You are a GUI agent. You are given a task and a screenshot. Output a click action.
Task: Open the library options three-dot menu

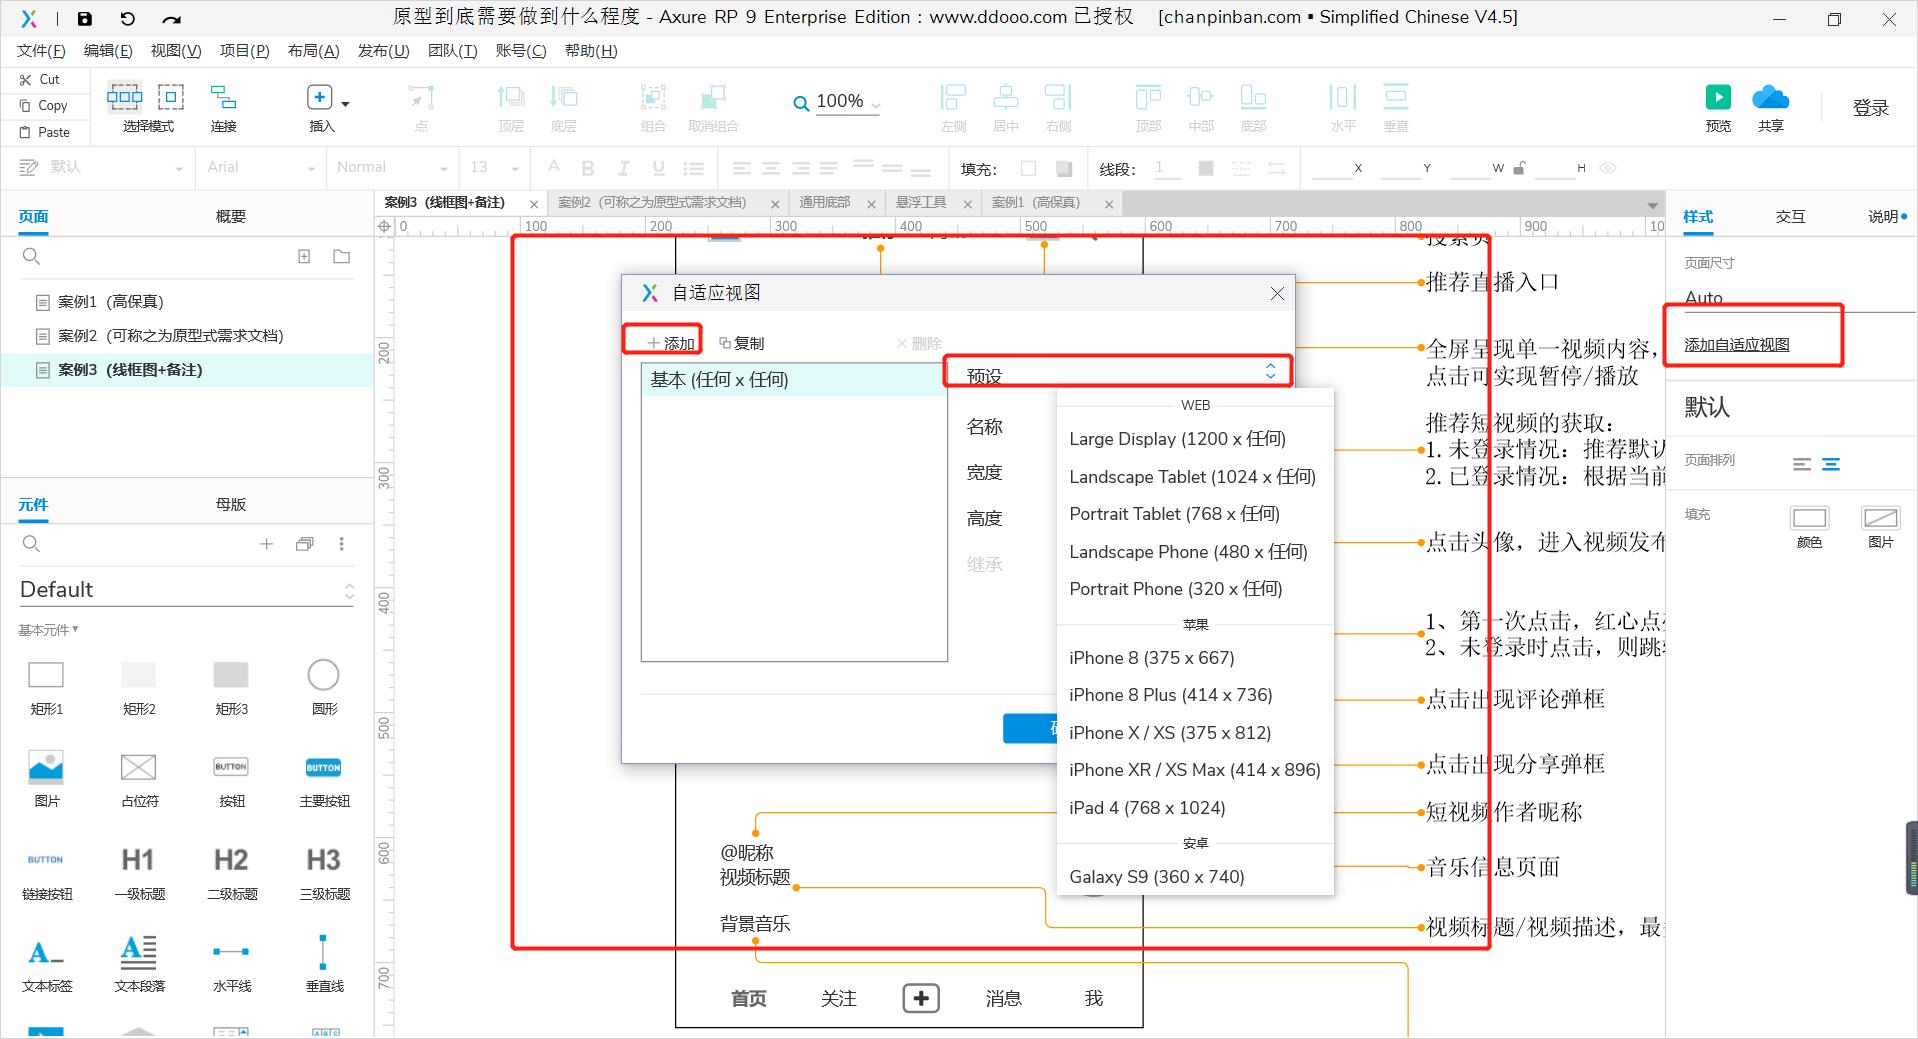tap(342, 544)
